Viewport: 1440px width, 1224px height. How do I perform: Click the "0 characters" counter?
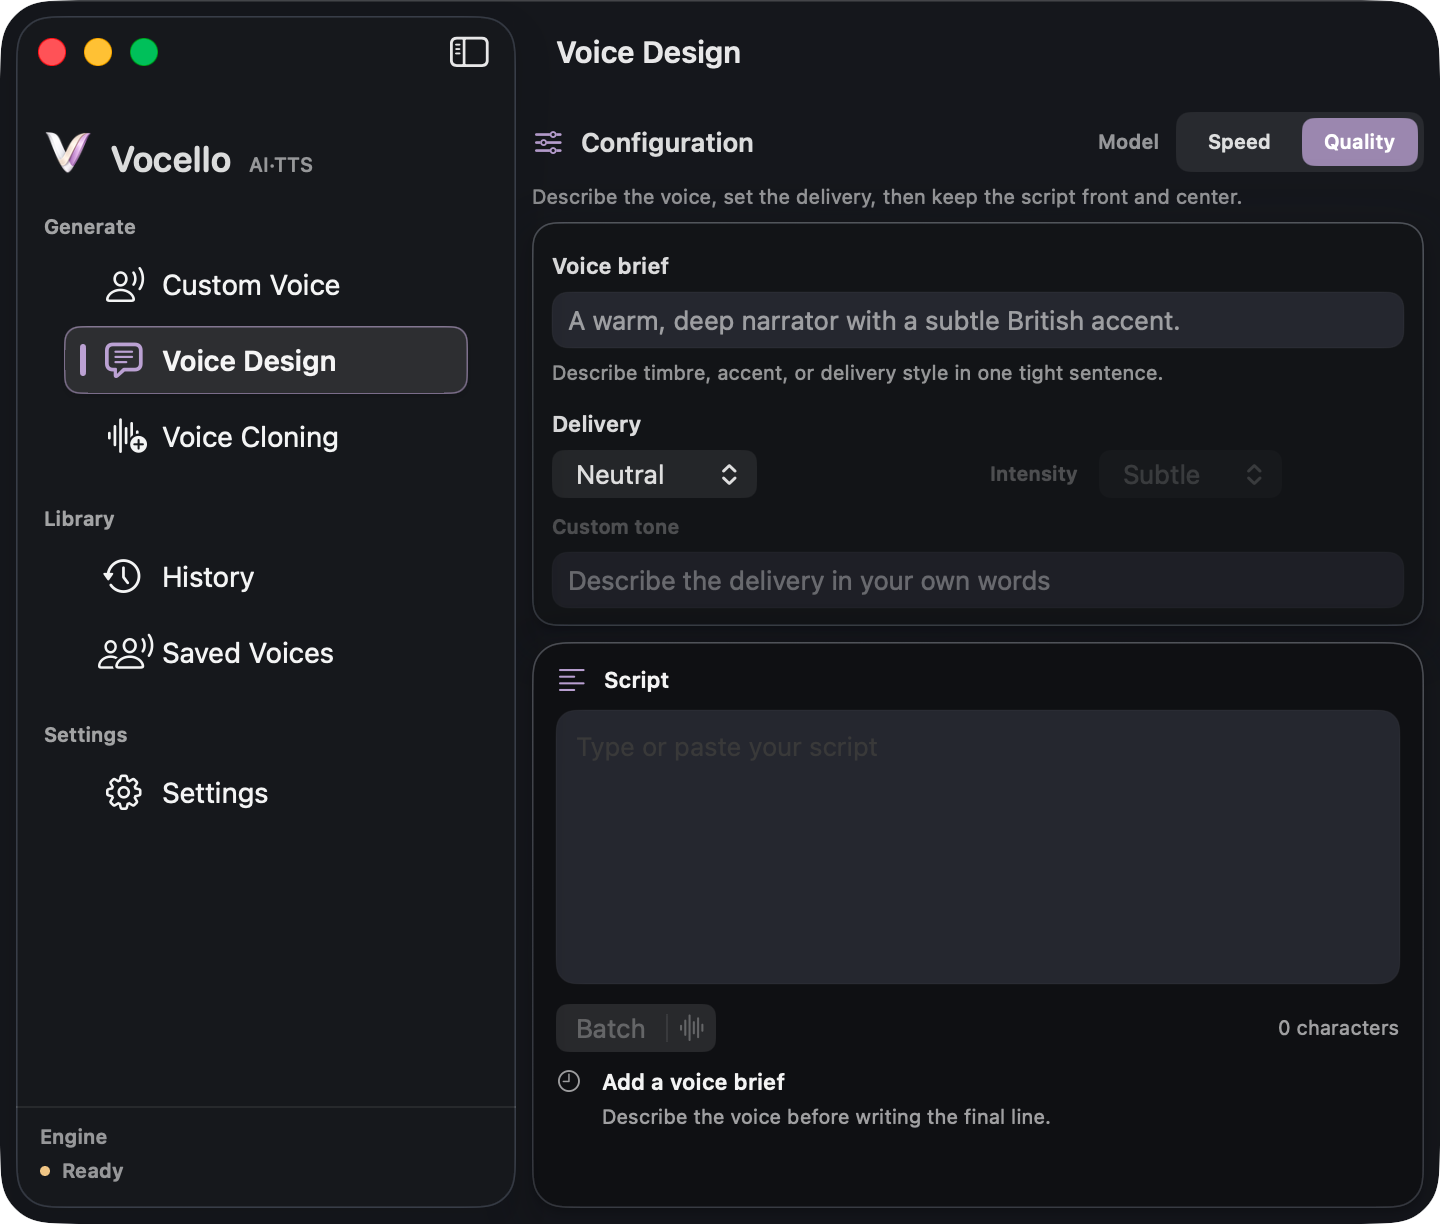pos(1338,1028)
